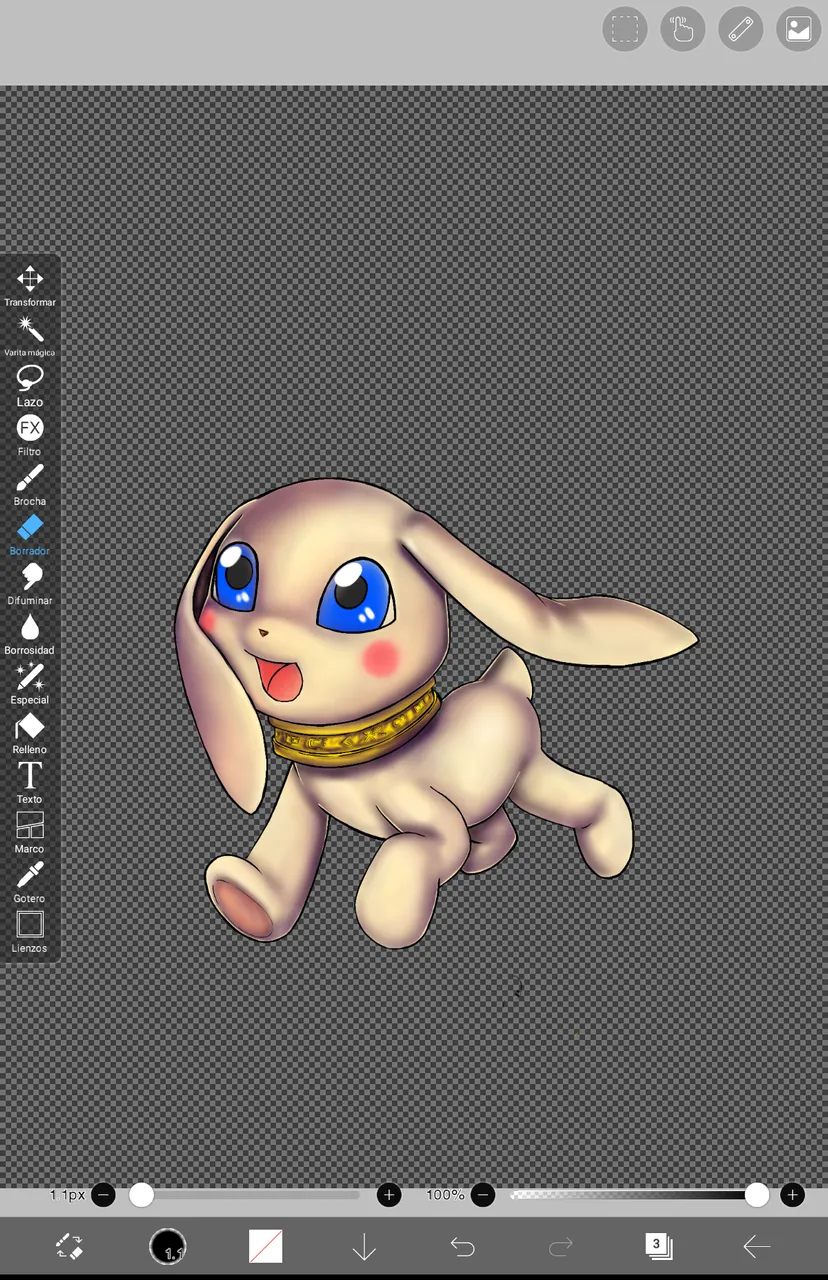Choose the Difuminar smudge tool
The width and height of the screenshot is (828, 1280).
coord(30,584)
